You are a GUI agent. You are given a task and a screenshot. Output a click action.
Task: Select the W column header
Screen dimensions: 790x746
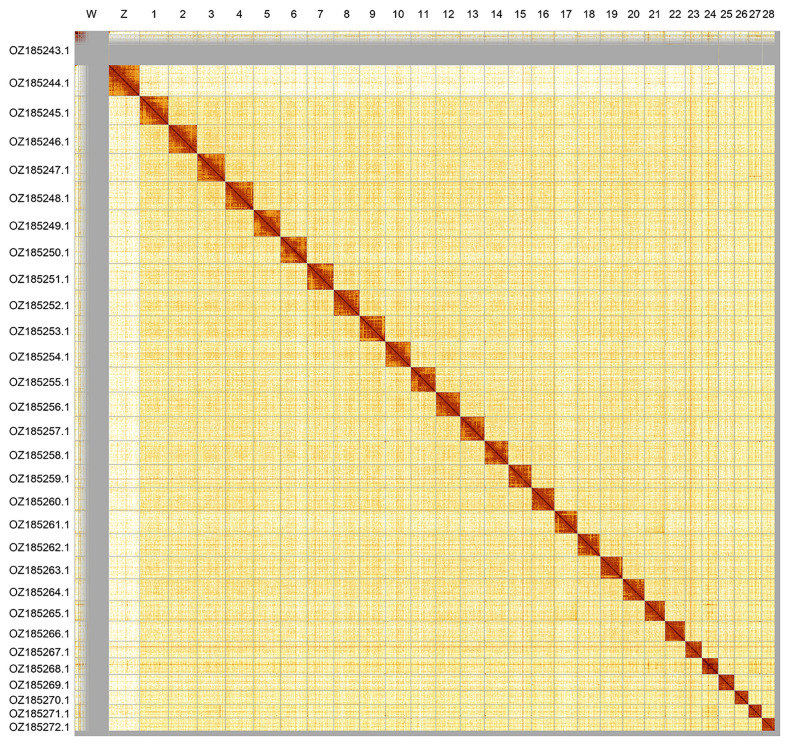click(91, 14)
